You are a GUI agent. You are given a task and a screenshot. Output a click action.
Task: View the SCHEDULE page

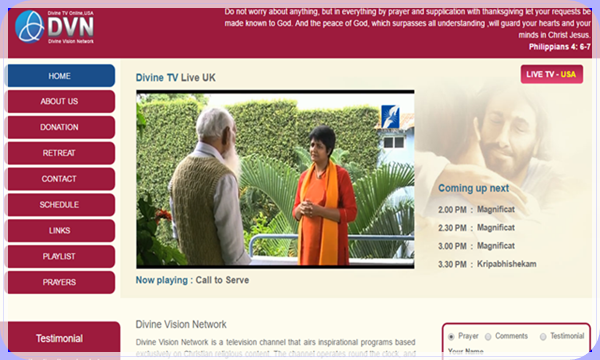pos(60,205)
